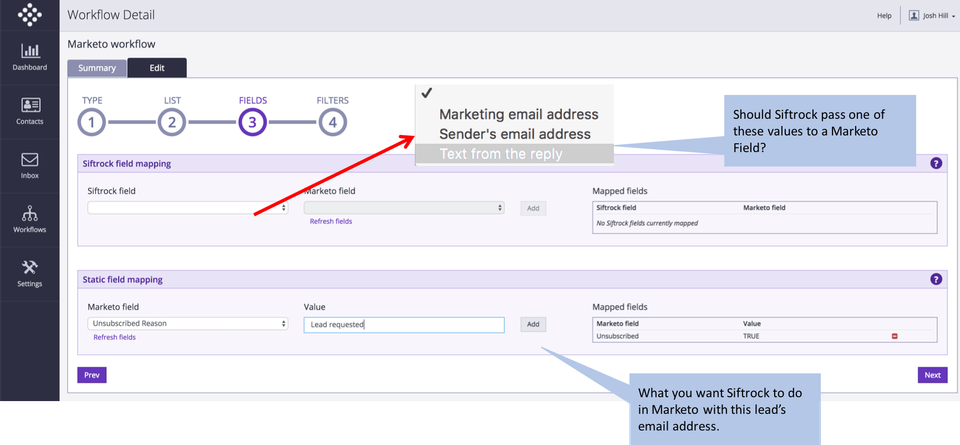Image resolution: width=960 pixels, height=445 pixels.
Task: Click the Siftrock logo icon
Action: pyautogui.click(x=29, y=15)
